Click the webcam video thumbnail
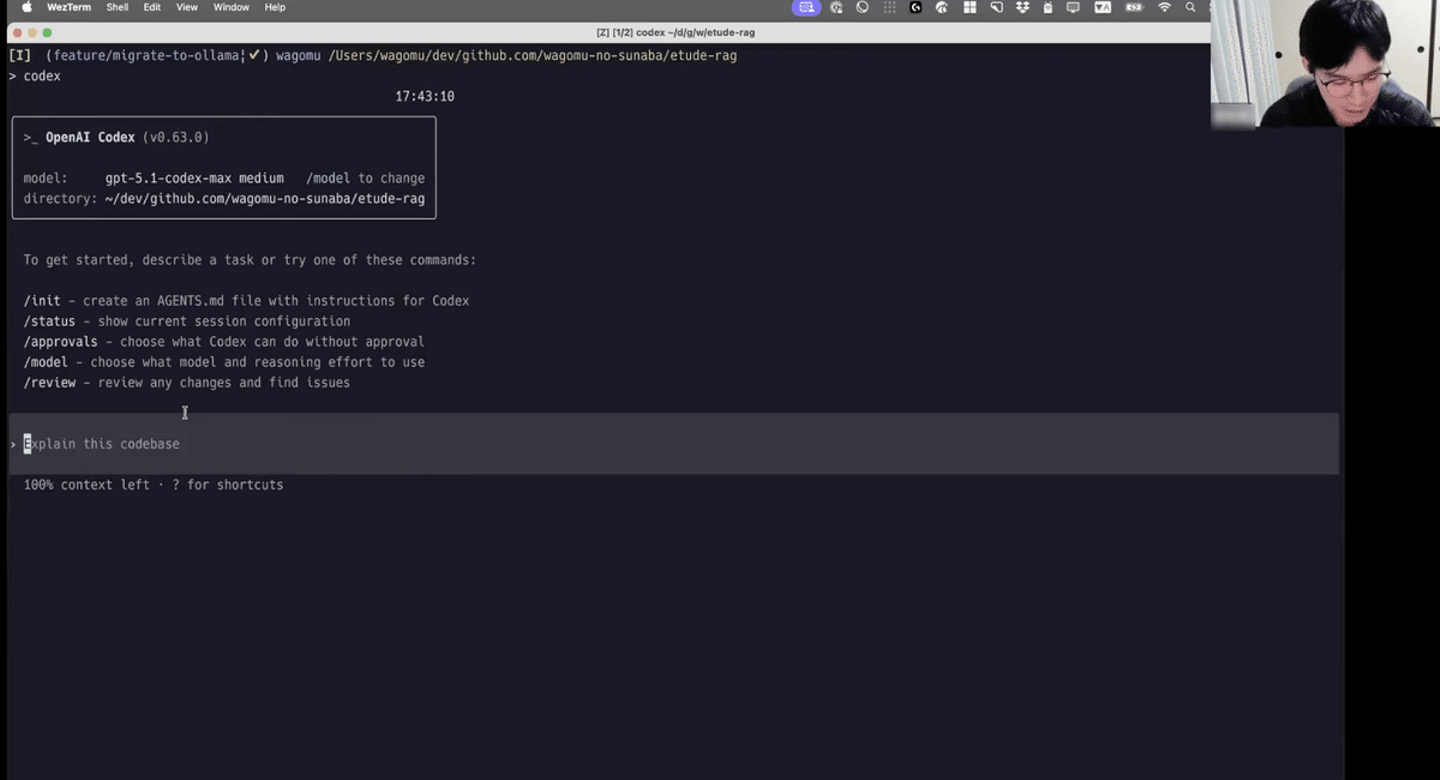 (x=1325, y=64)
